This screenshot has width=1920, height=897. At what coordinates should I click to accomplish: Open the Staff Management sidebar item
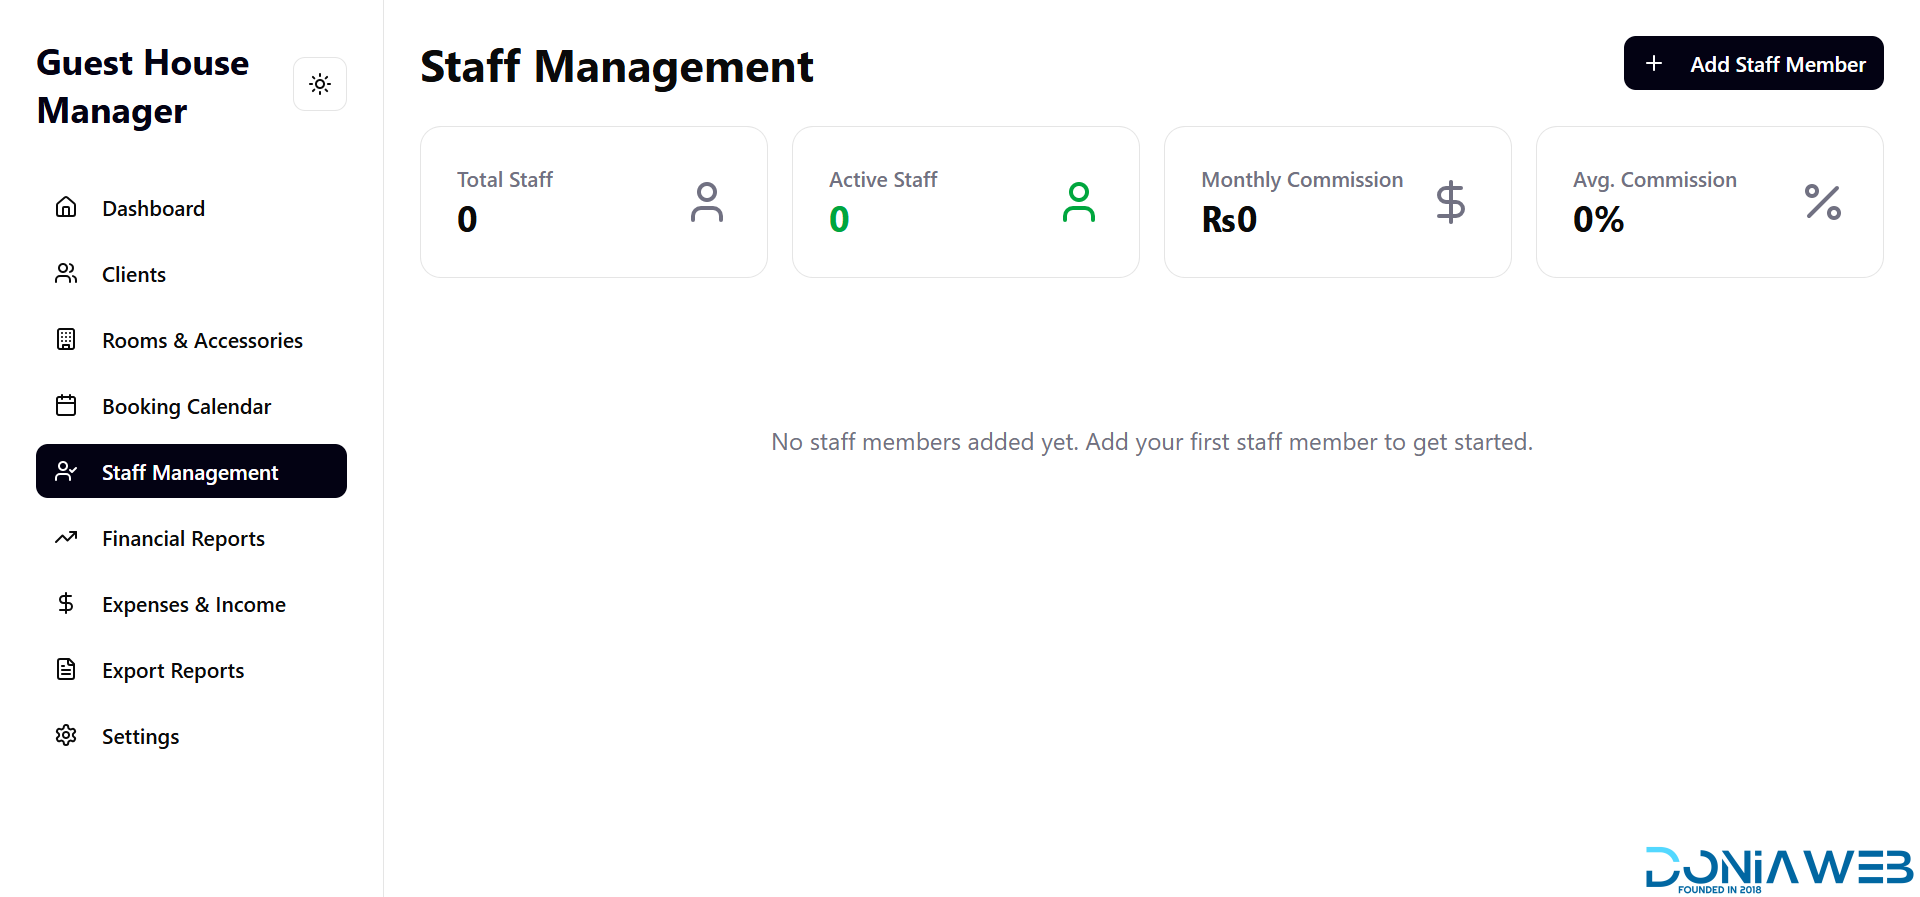click(x=190, y=472)
